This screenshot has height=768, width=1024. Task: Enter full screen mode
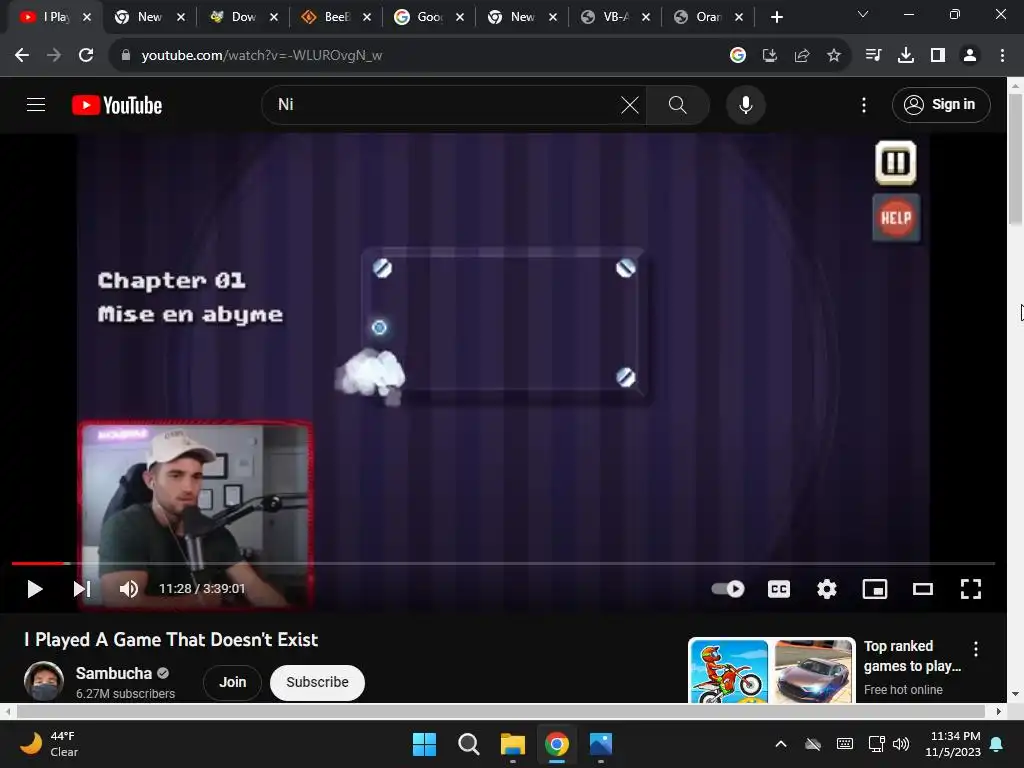tap(970, 589)
